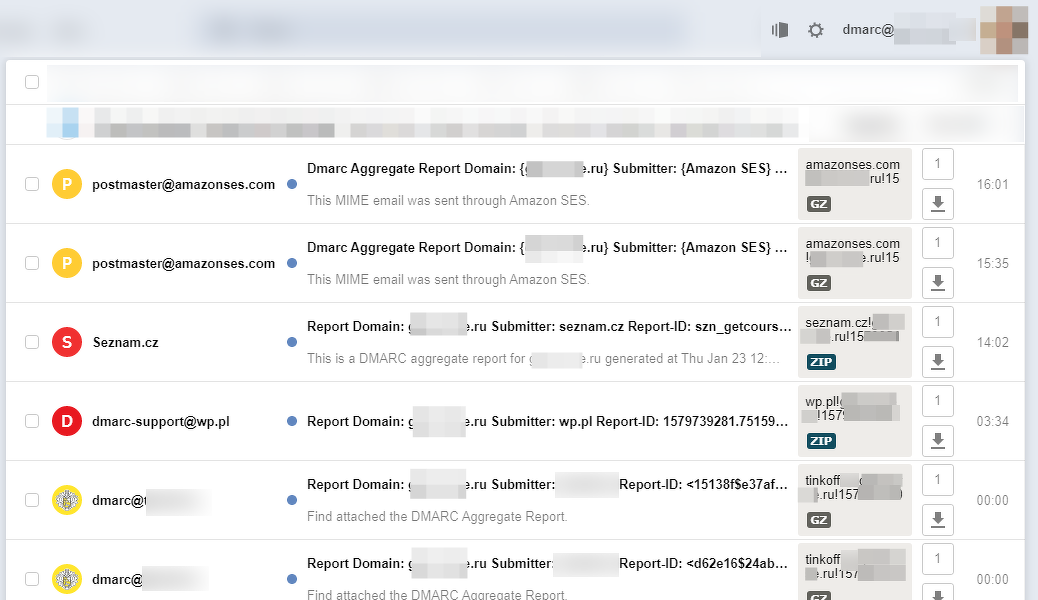
Task: Toggle unread dot on the Seznam.cz email
Action: (x=292, y=342)
